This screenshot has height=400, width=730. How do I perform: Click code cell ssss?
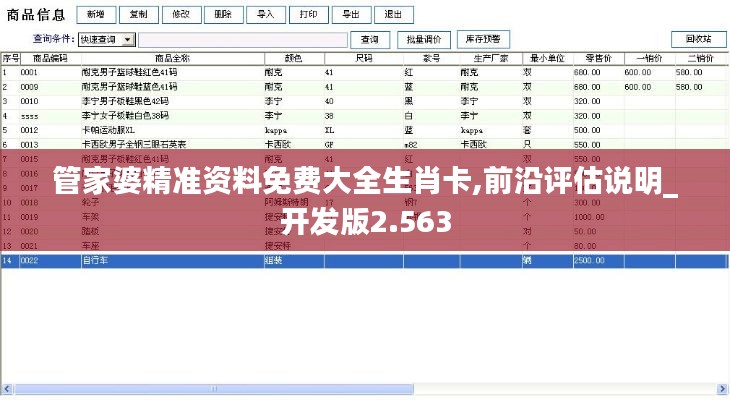coord(29,116)
